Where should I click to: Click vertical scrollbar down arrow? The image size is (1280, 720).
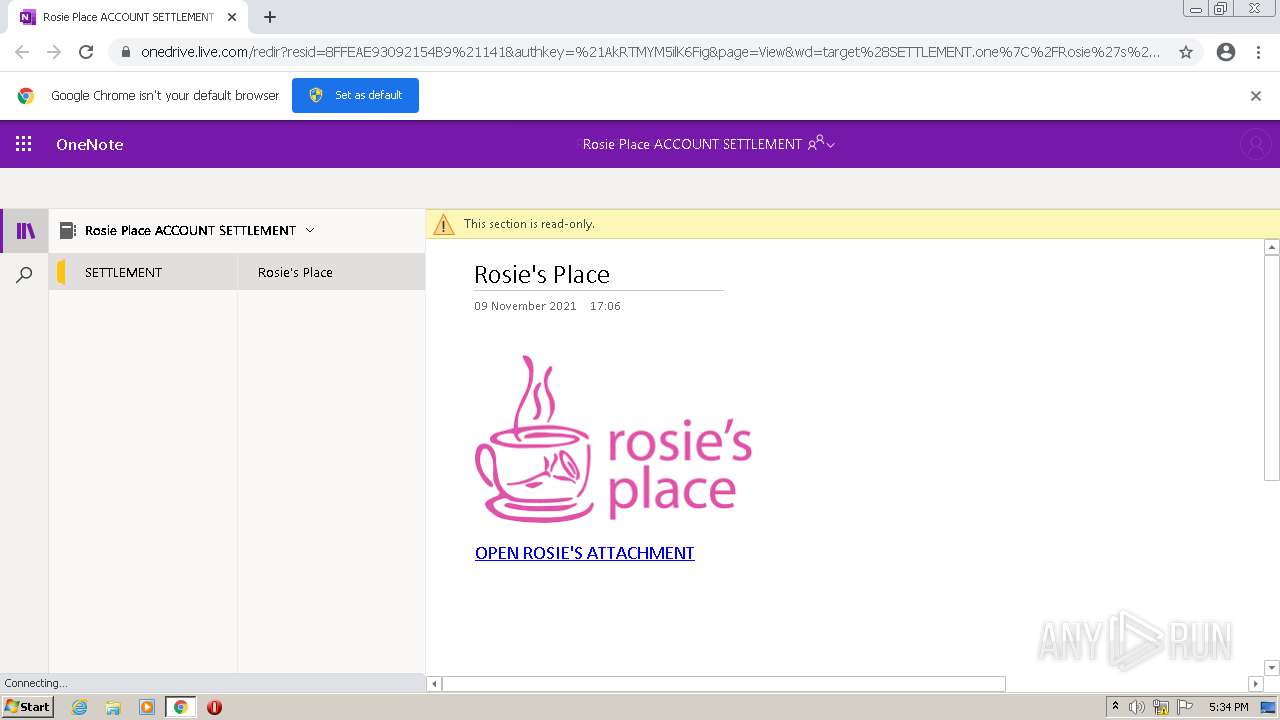[1272, 667]
